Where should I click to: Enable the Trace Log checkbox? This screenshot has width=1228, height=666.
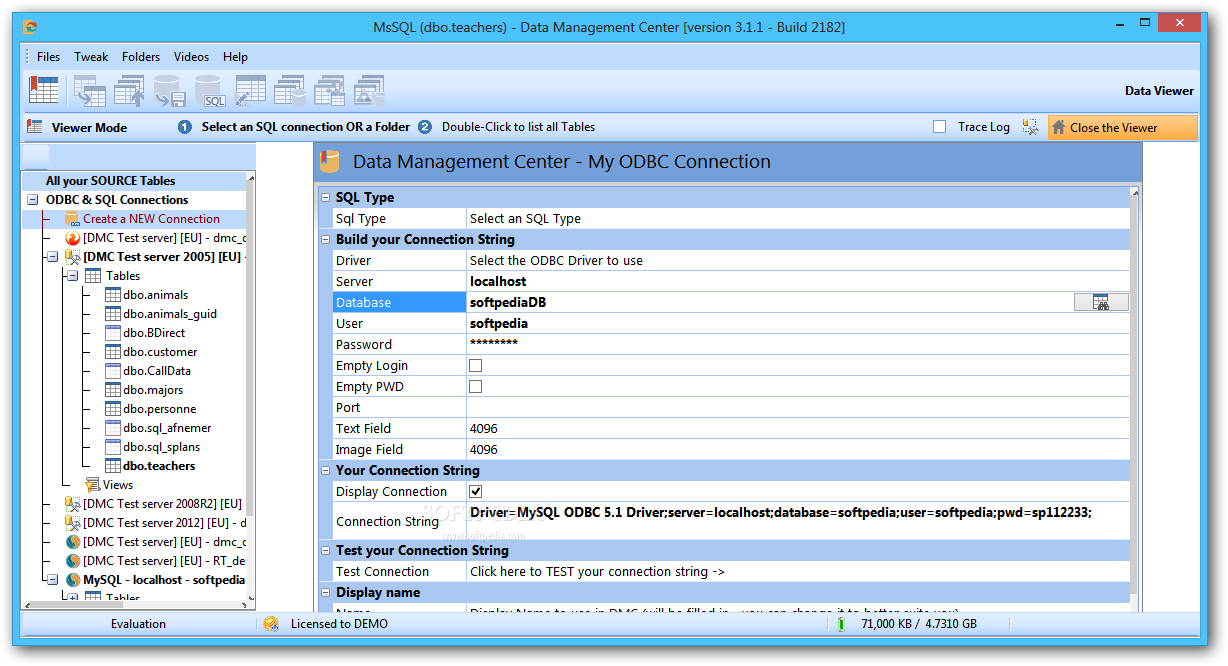[939, 127]
